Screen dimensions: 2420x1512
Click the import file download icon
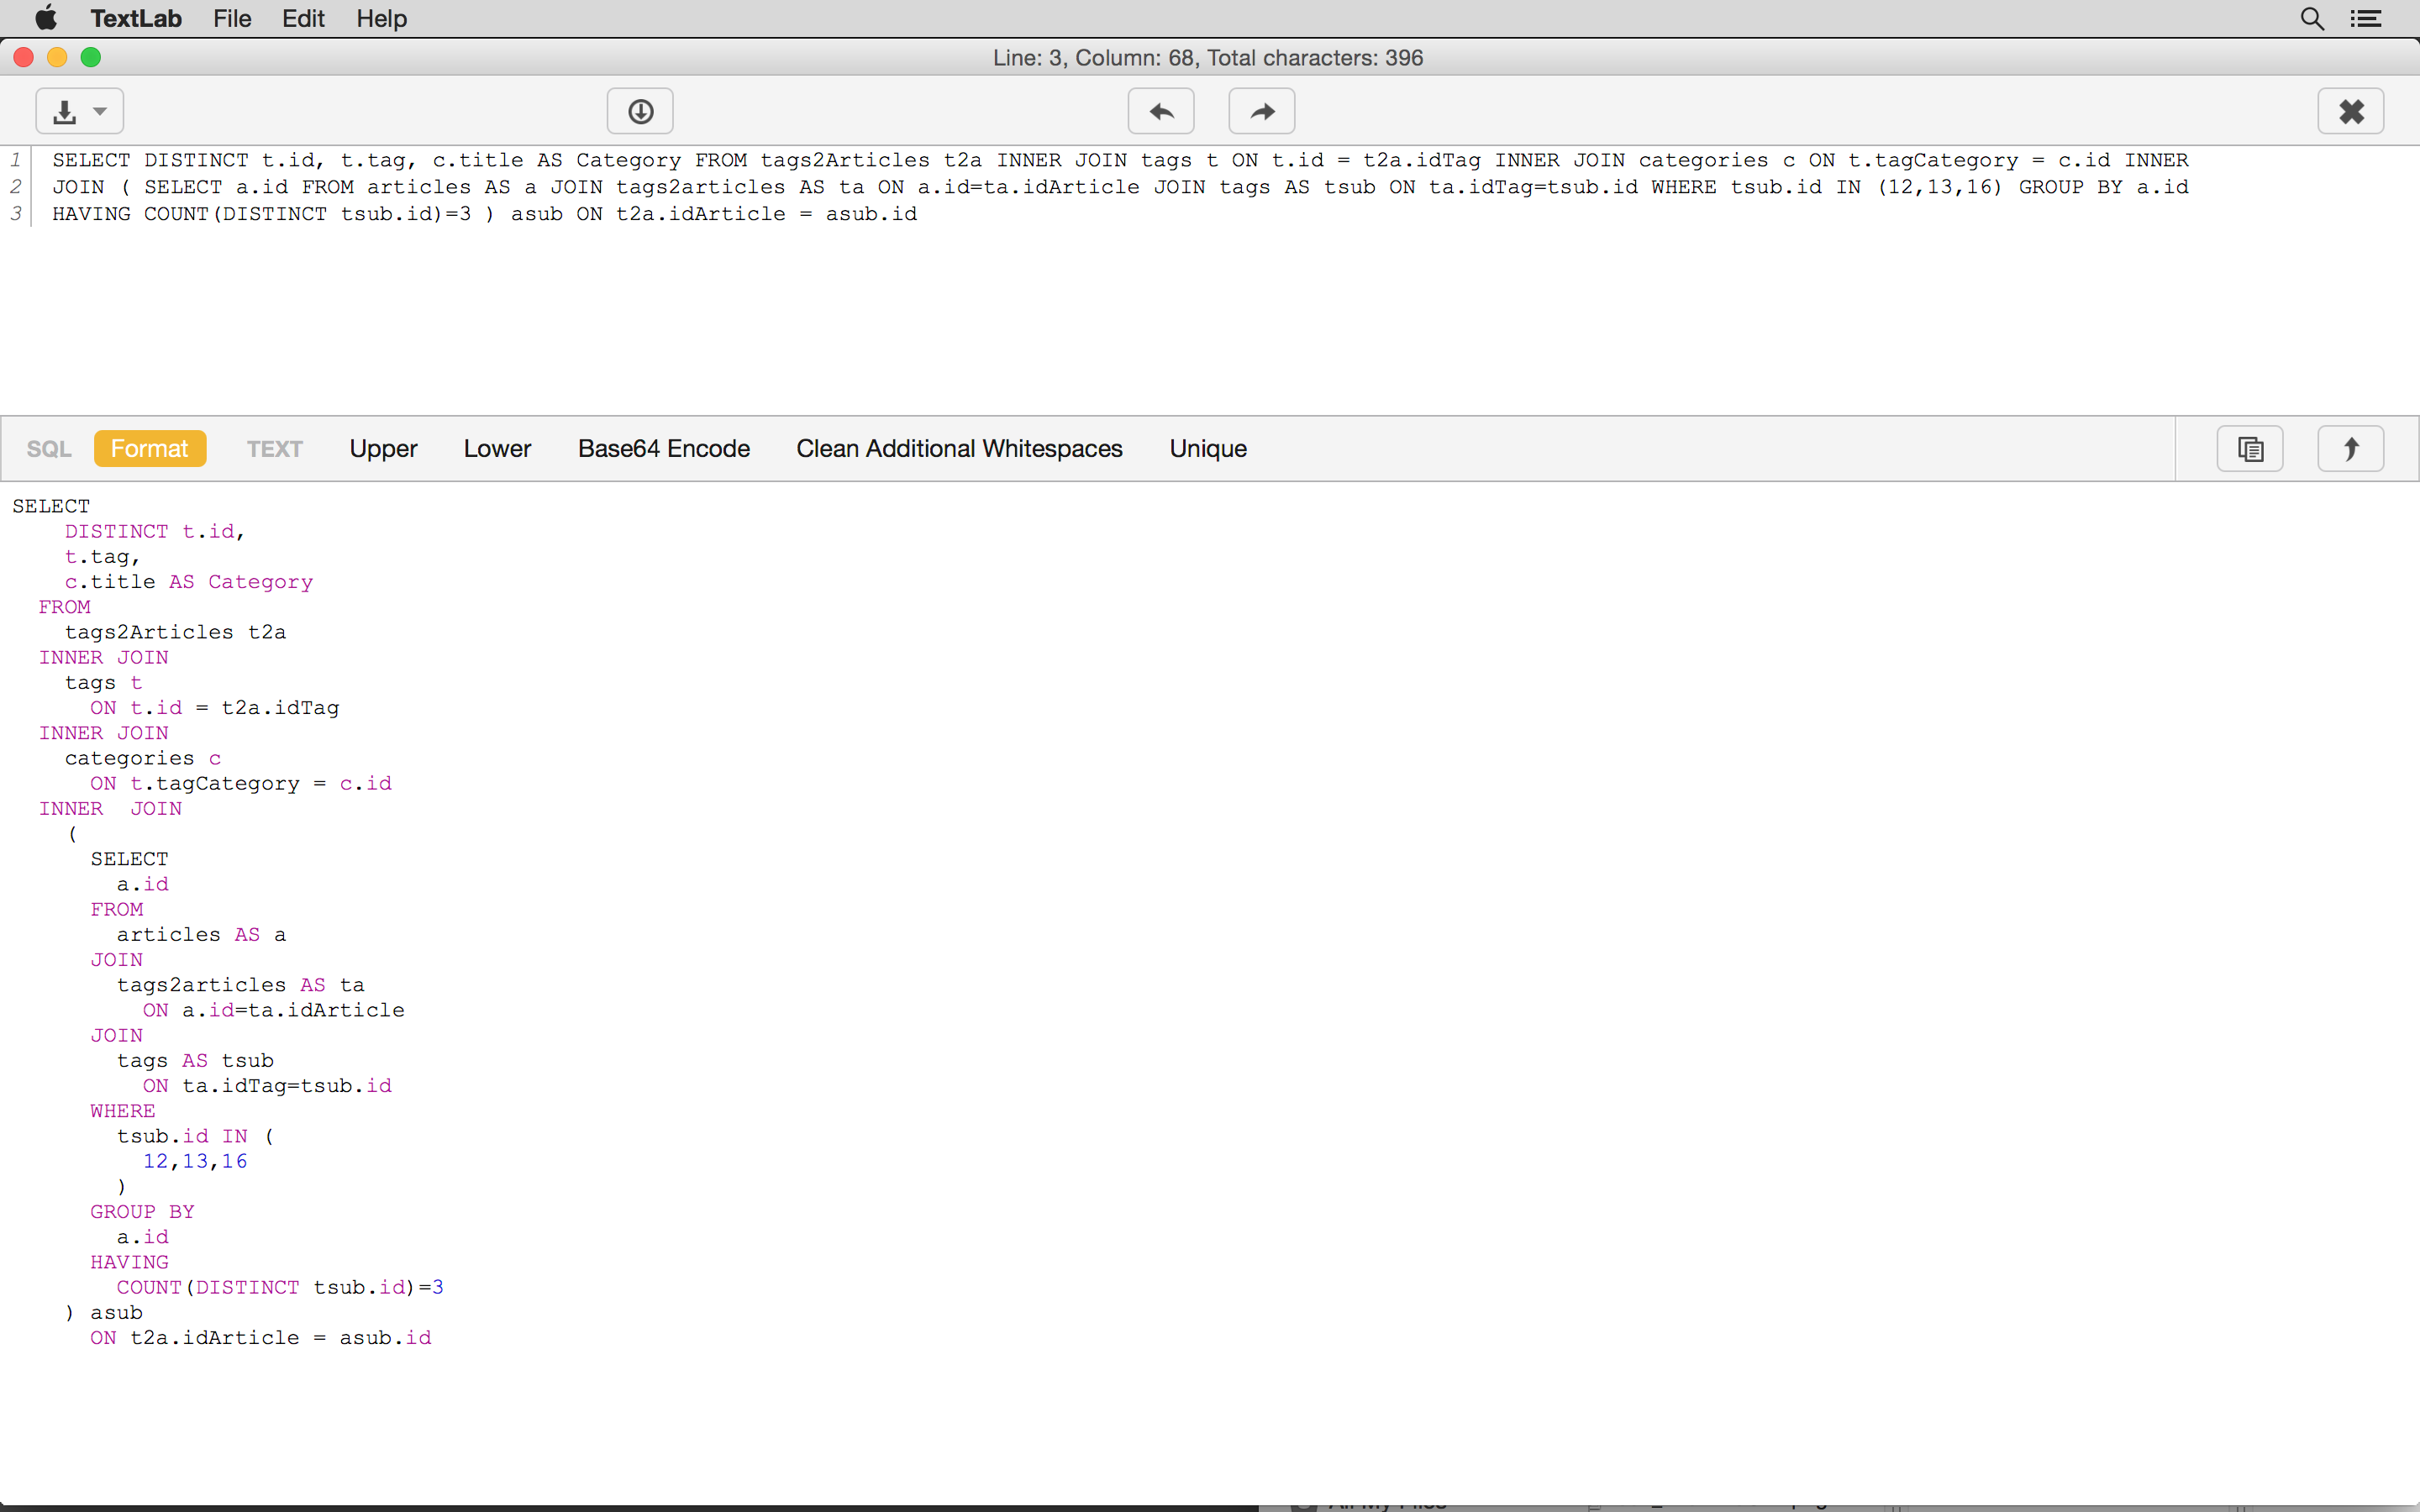coord(65,111)
